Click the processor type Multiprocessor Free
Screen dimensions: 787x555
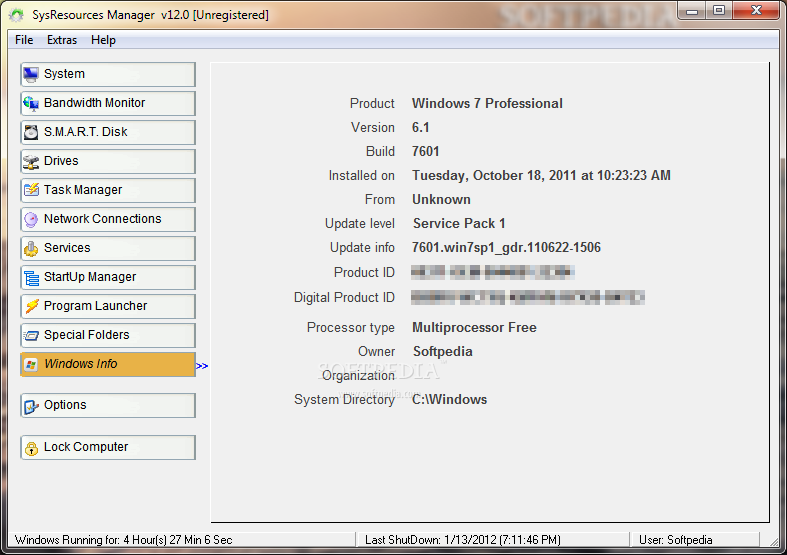pos(474,328)
